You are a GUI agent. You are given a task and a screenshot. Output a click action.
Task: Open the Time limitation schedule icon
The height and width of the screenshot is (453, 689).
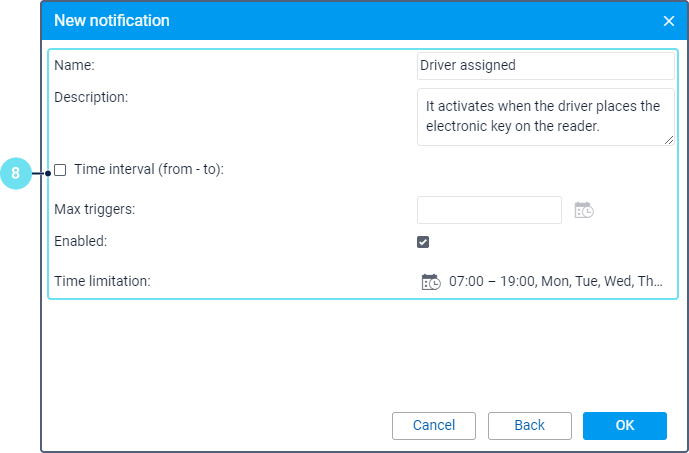pos(430,282)
